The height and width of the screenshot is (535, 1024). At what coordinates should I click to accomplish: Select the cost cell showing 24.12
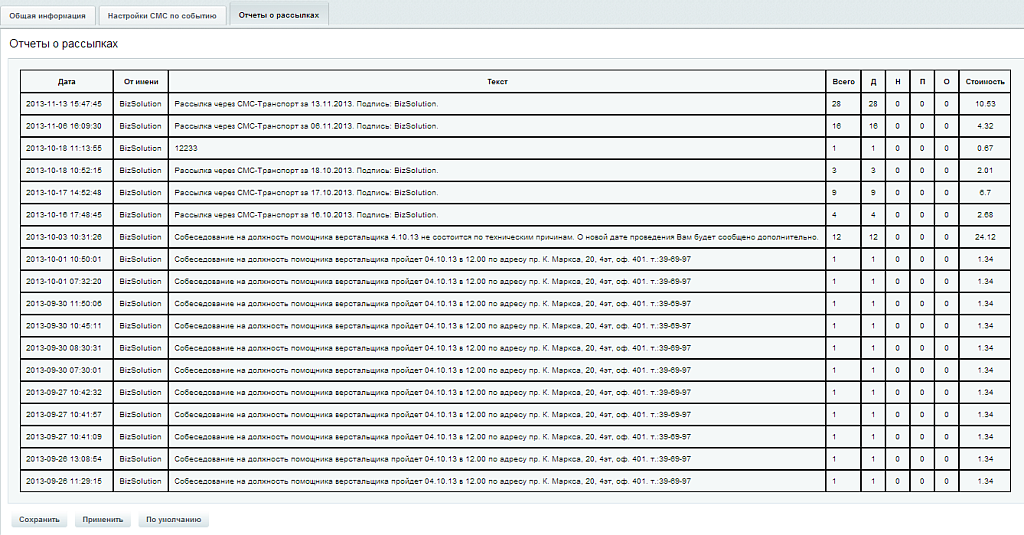(x=985, y=237)
